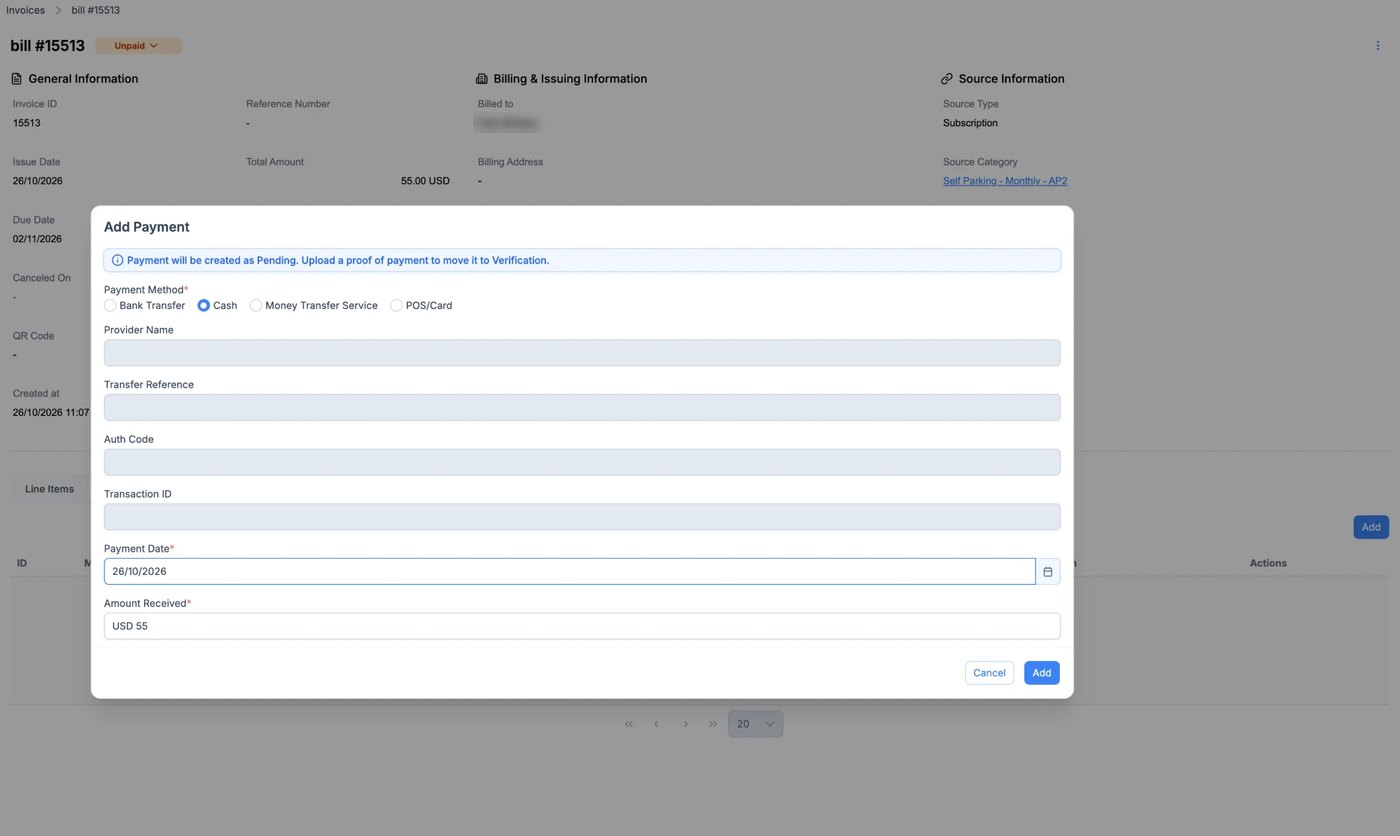
Task: Navigate to Invoices breadcrumb
Action: click(25, 10)
